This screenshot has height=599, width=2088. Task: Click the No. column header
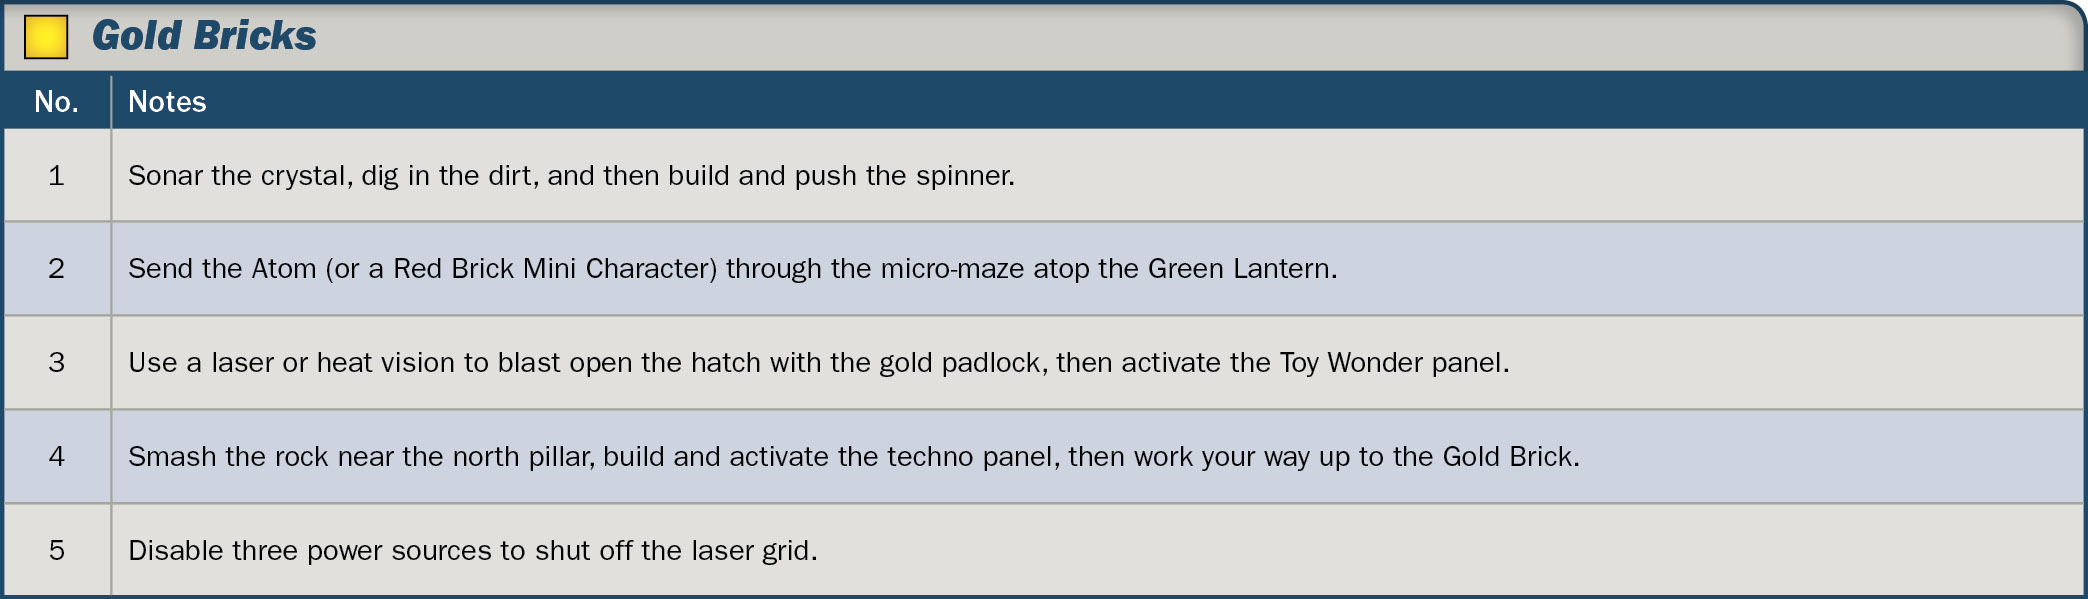56,102
